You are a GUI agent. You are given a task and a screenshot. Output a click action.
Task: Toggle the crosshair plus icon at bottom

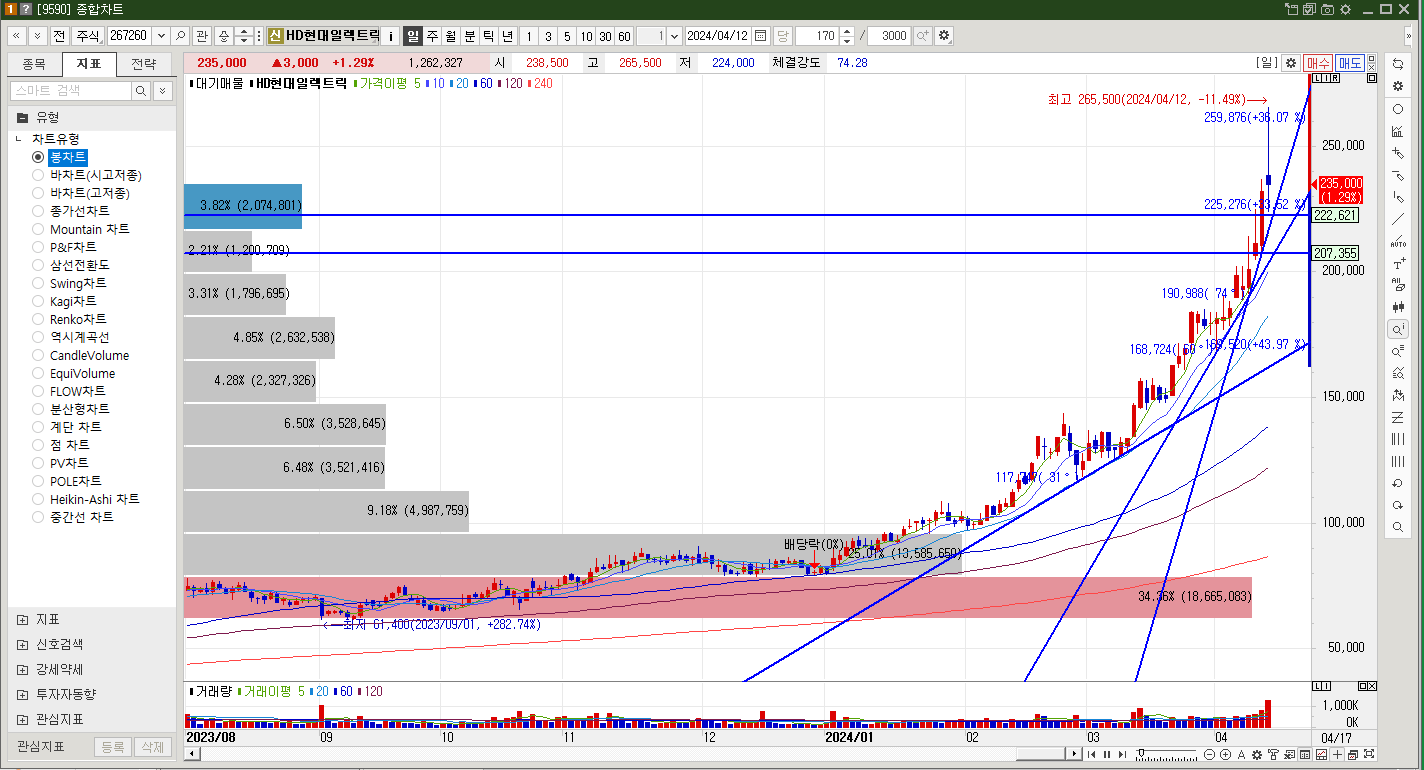point(1337,754)
